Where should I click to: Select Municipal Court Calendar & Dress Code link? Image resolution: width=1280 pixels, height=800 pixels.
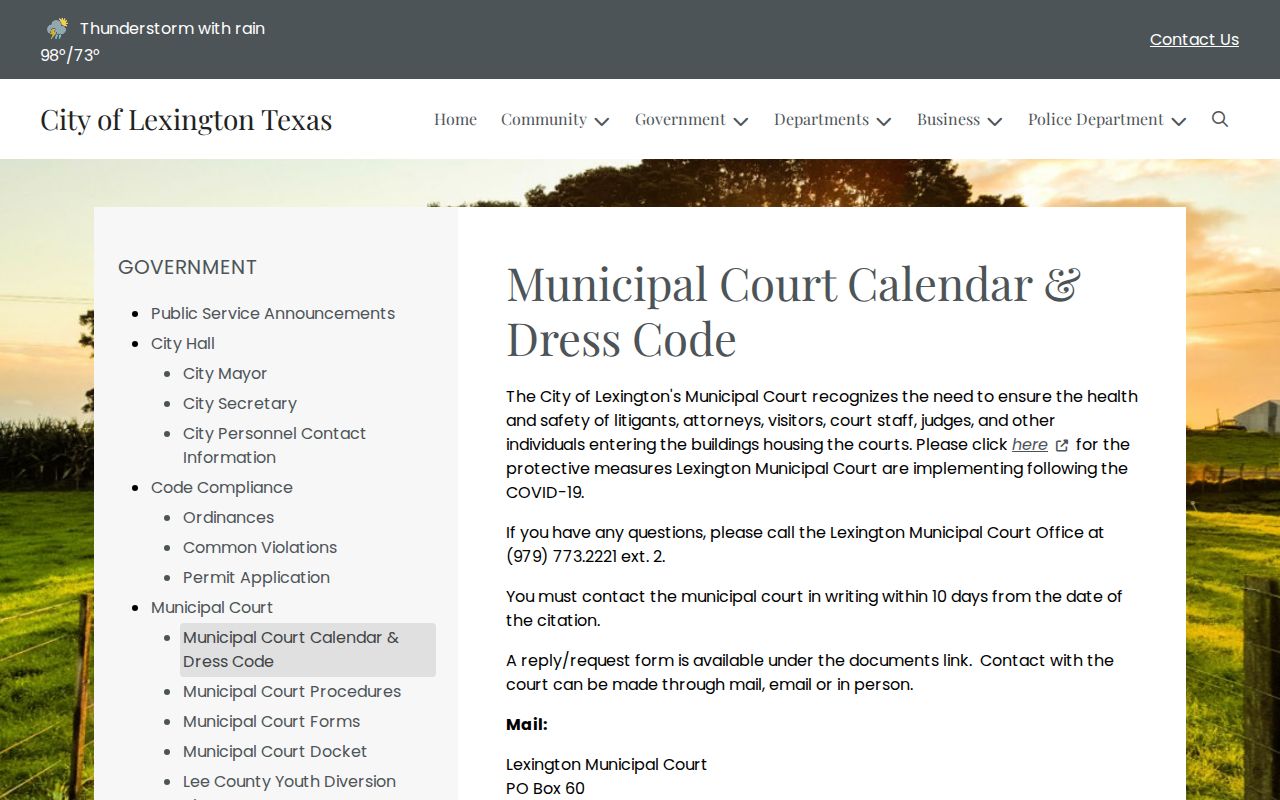[x=308, y=649]
